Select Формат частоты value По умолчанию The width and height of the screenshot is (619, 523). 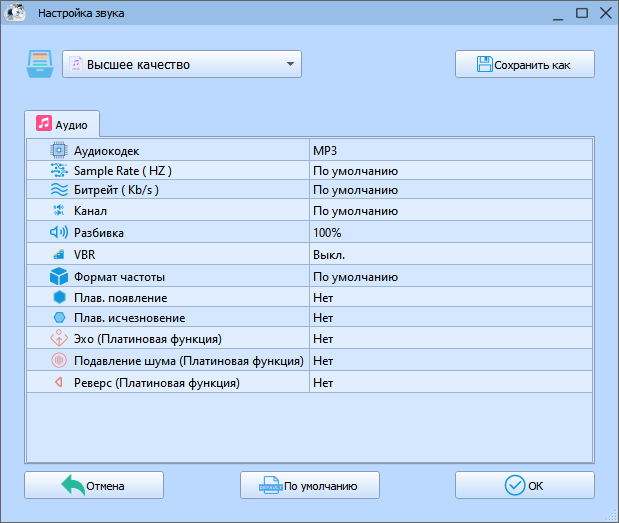pyautogui.click(x=451, y=276)
